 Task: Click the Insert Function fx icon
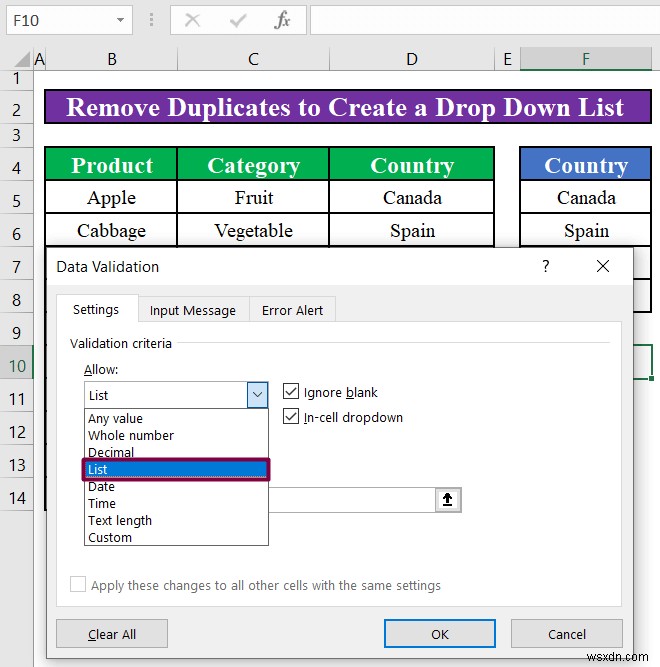(x=282, y=20)
